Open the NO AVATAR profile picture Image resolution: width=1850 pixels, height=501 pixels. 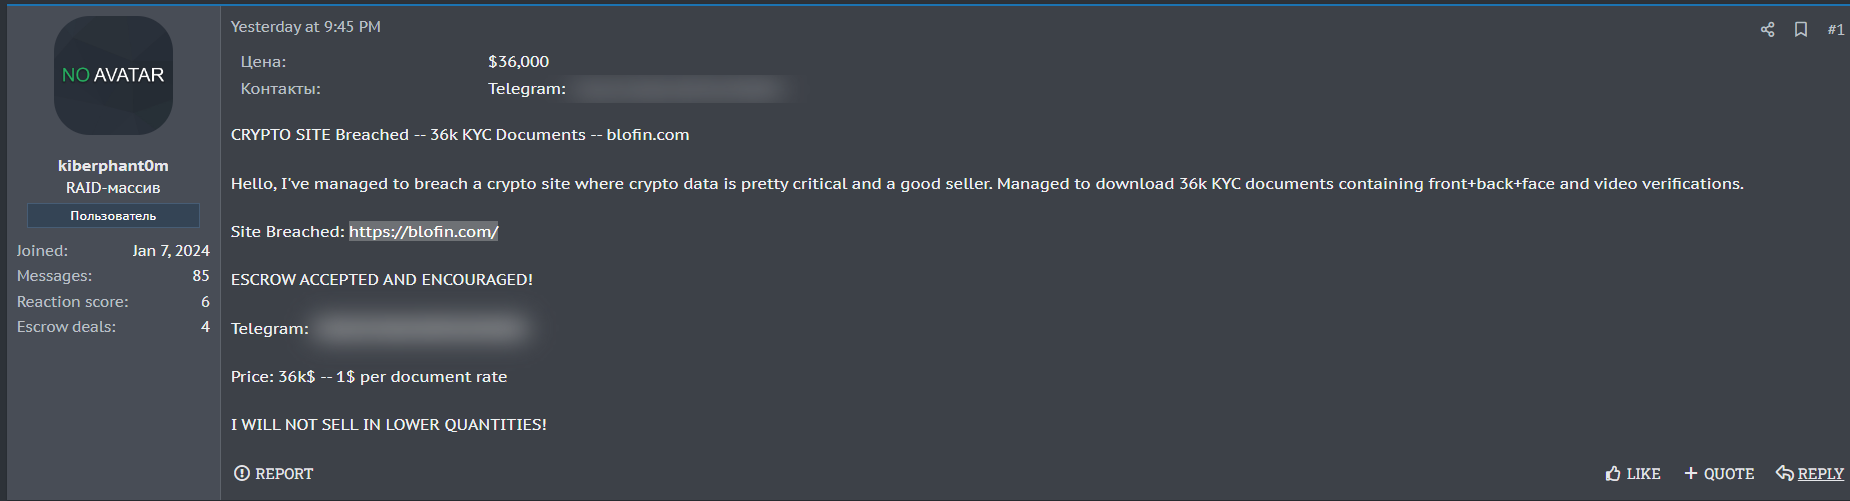coord(113,75)
